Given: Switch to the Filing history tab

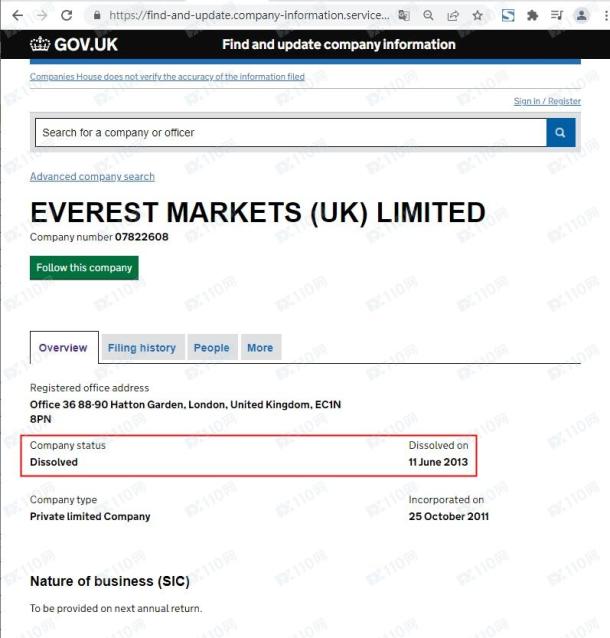Looking at the screenshot, I should click(x=141, y=348).
